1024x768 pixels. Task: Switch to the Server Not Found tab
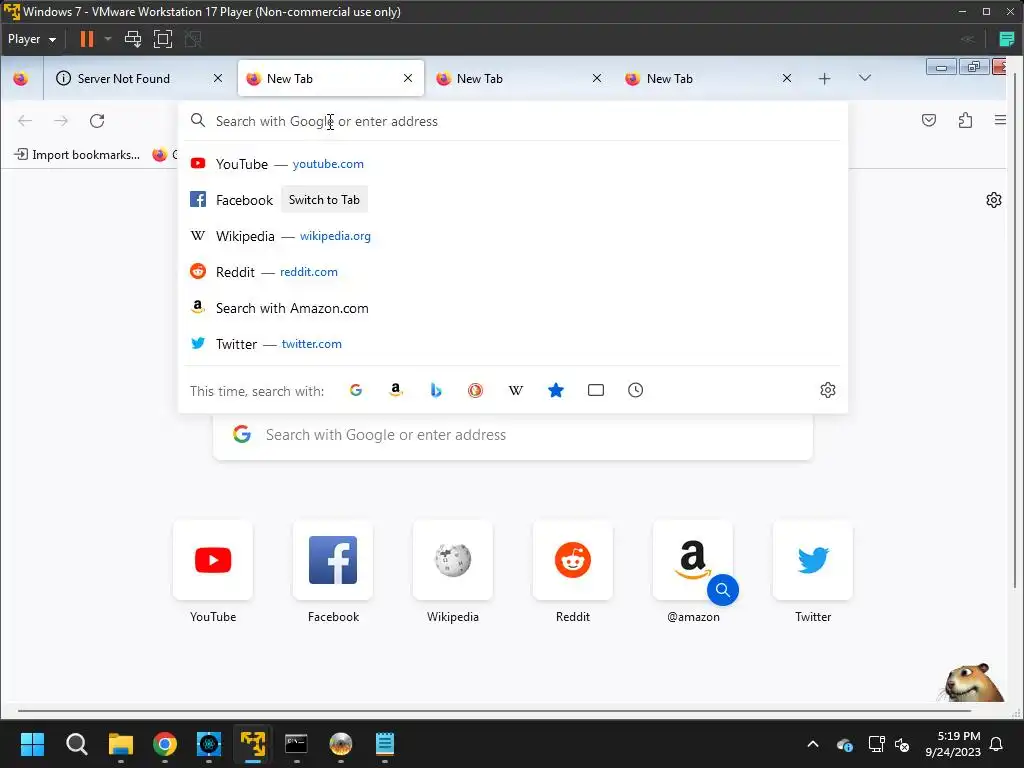click(x=123, y=78)
